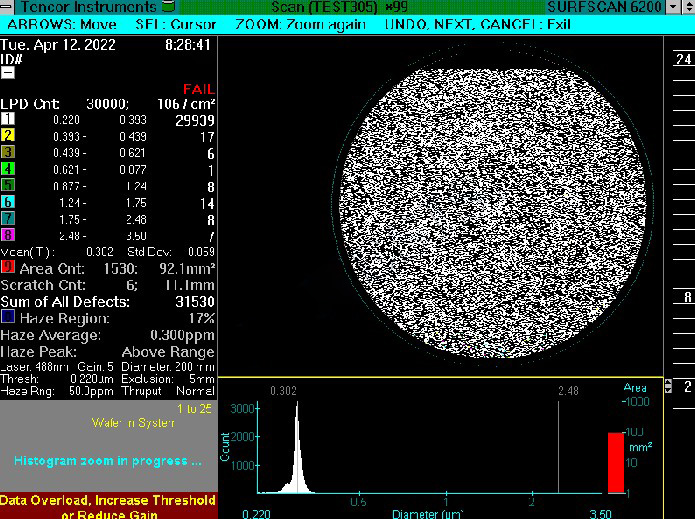Click the cassette slot up-down spinner arrows
Viewport: 695px width, 519px height.
[x=668, y=386]
